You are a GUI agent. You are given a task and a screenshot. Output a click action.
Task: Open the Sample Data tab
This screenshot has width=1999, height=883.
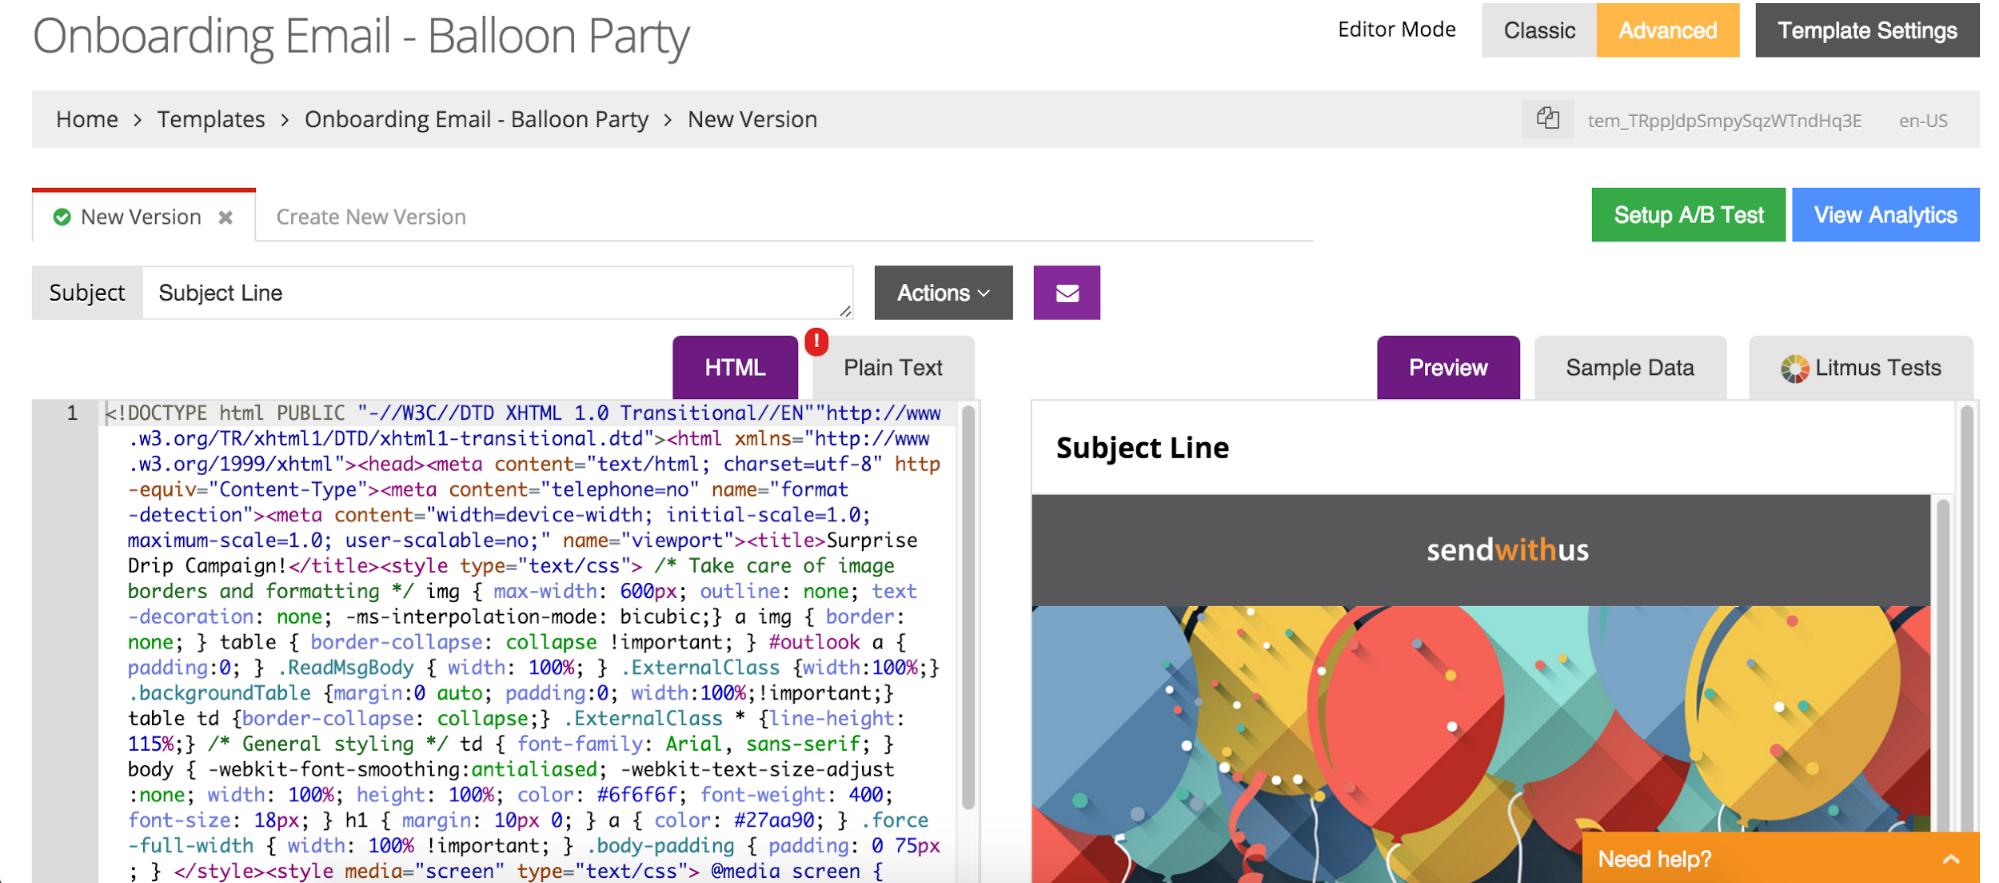click(x=1629, y=368)
